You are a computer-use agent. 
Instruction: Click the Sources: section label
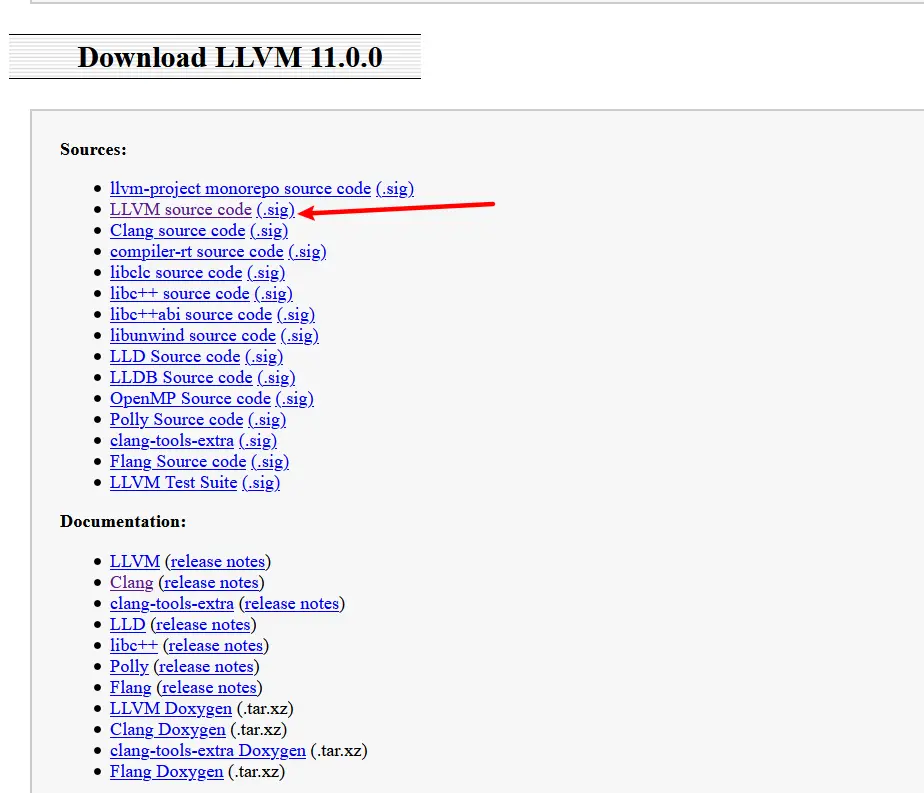[93, 150]
